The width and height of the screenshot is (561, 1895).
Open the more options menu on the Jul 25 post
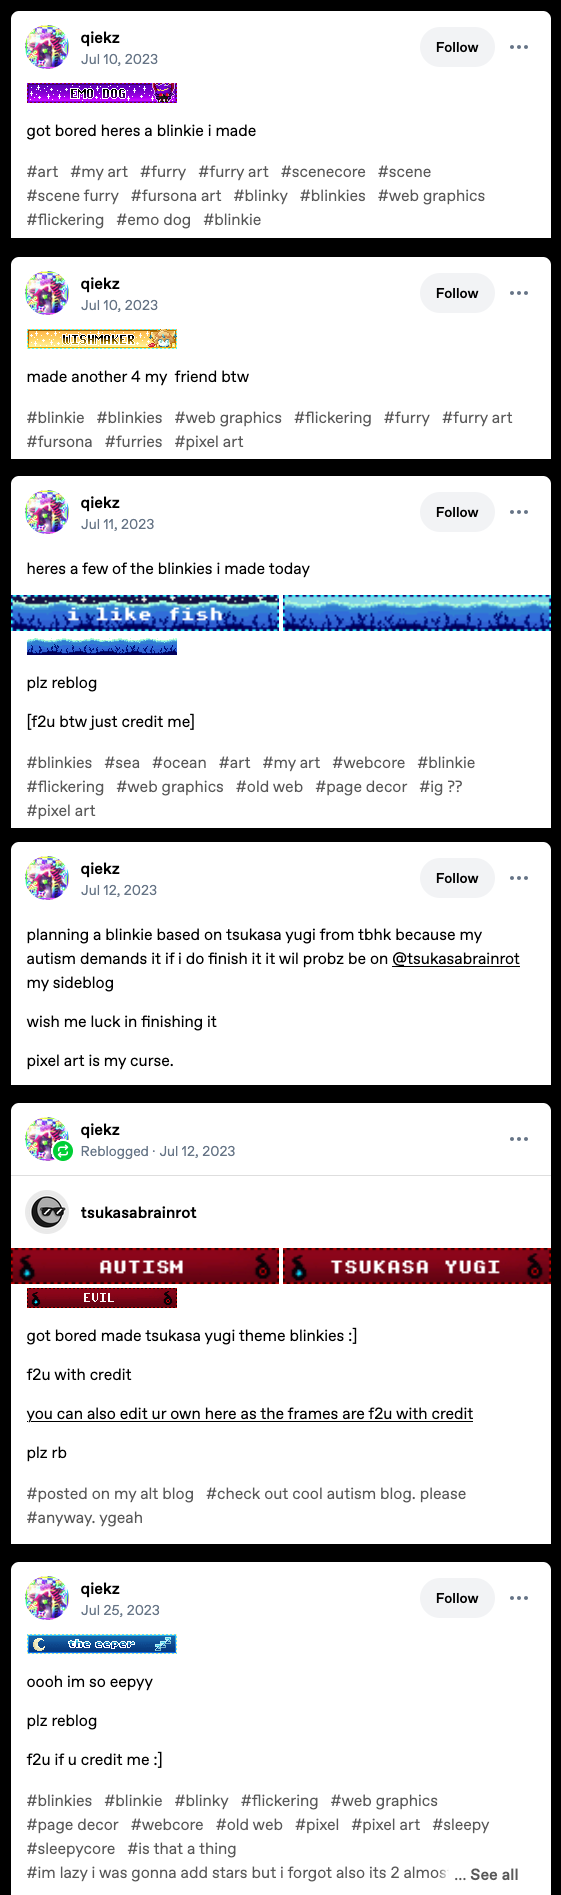(x=518, y=1598)
